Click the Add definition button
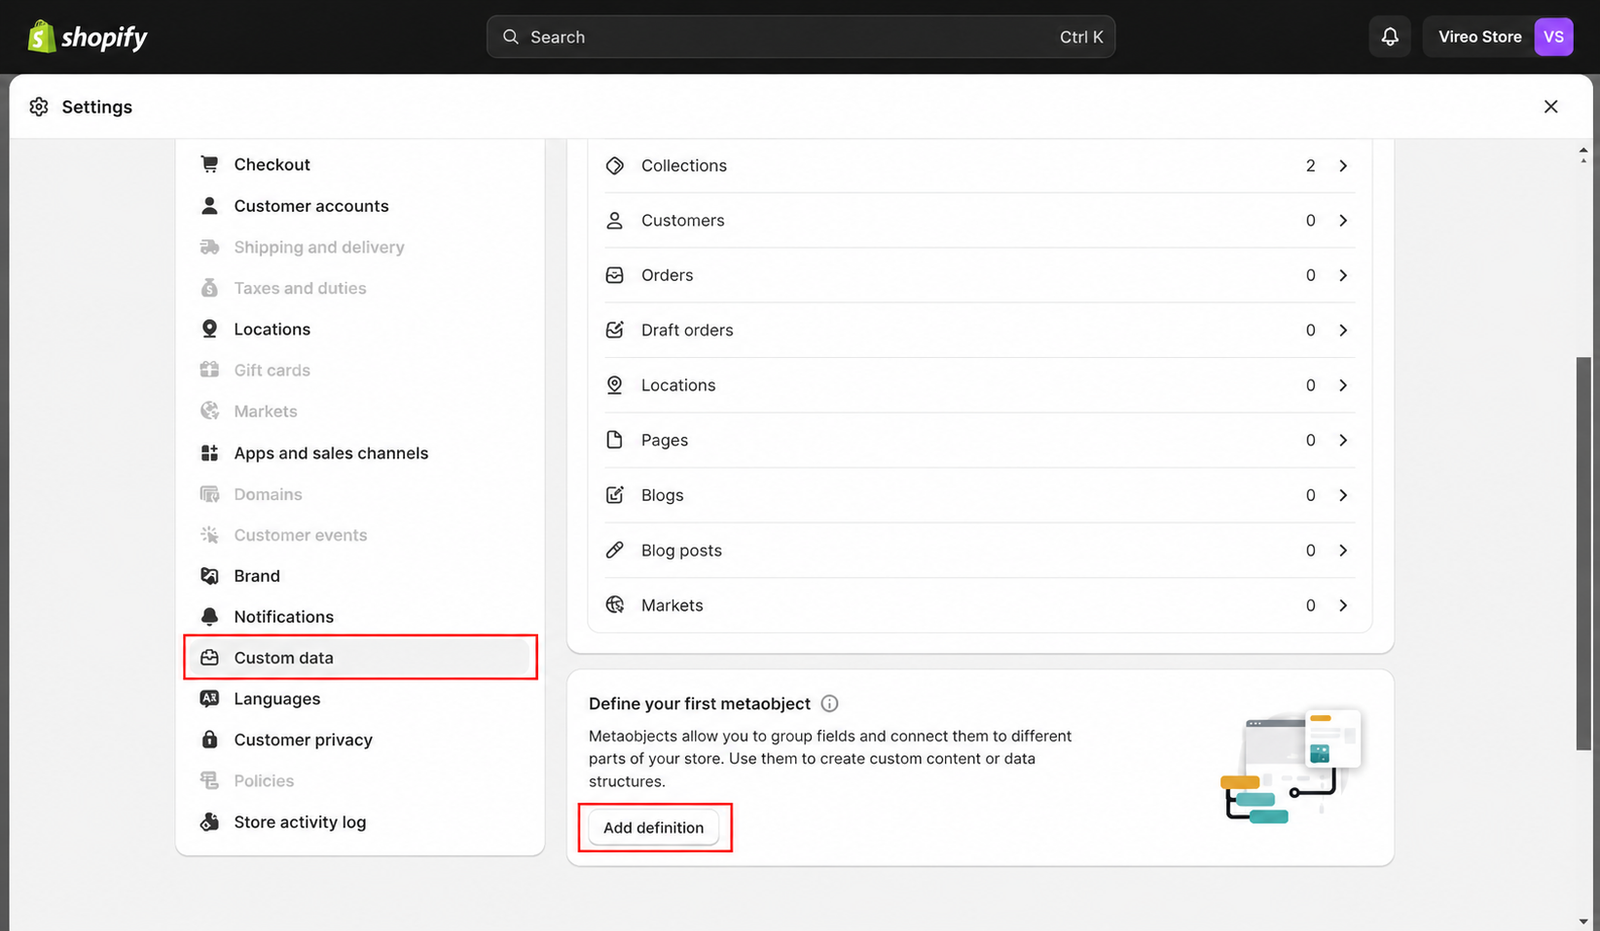This screenshot has width=1600, height=931. (x=654, y=828)
